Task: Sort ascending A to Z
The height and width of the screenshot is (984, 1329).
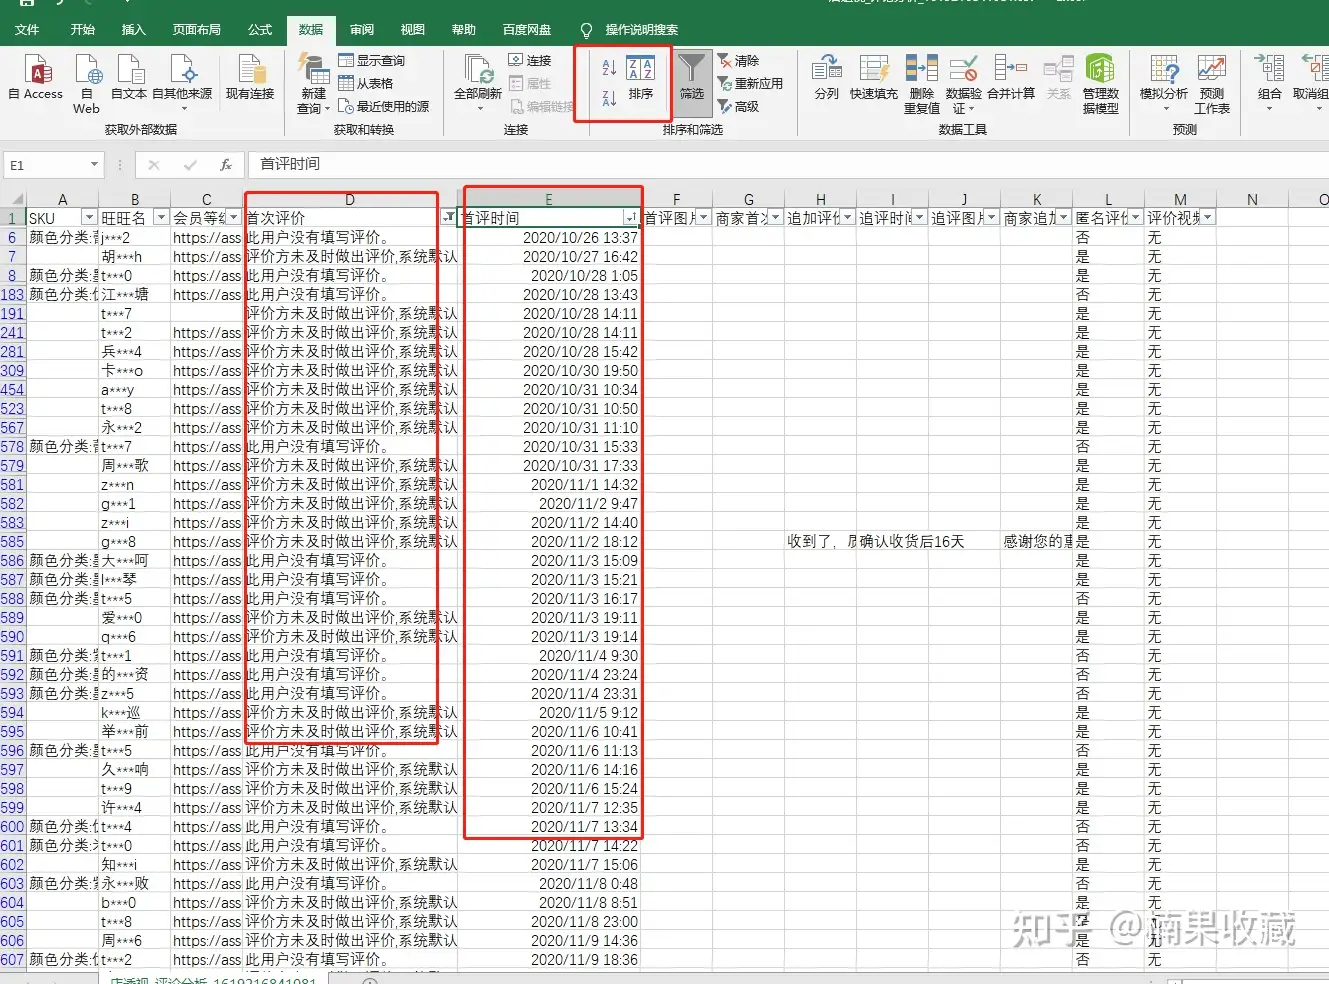Action: pyautogui.click(x=609, y=67)
